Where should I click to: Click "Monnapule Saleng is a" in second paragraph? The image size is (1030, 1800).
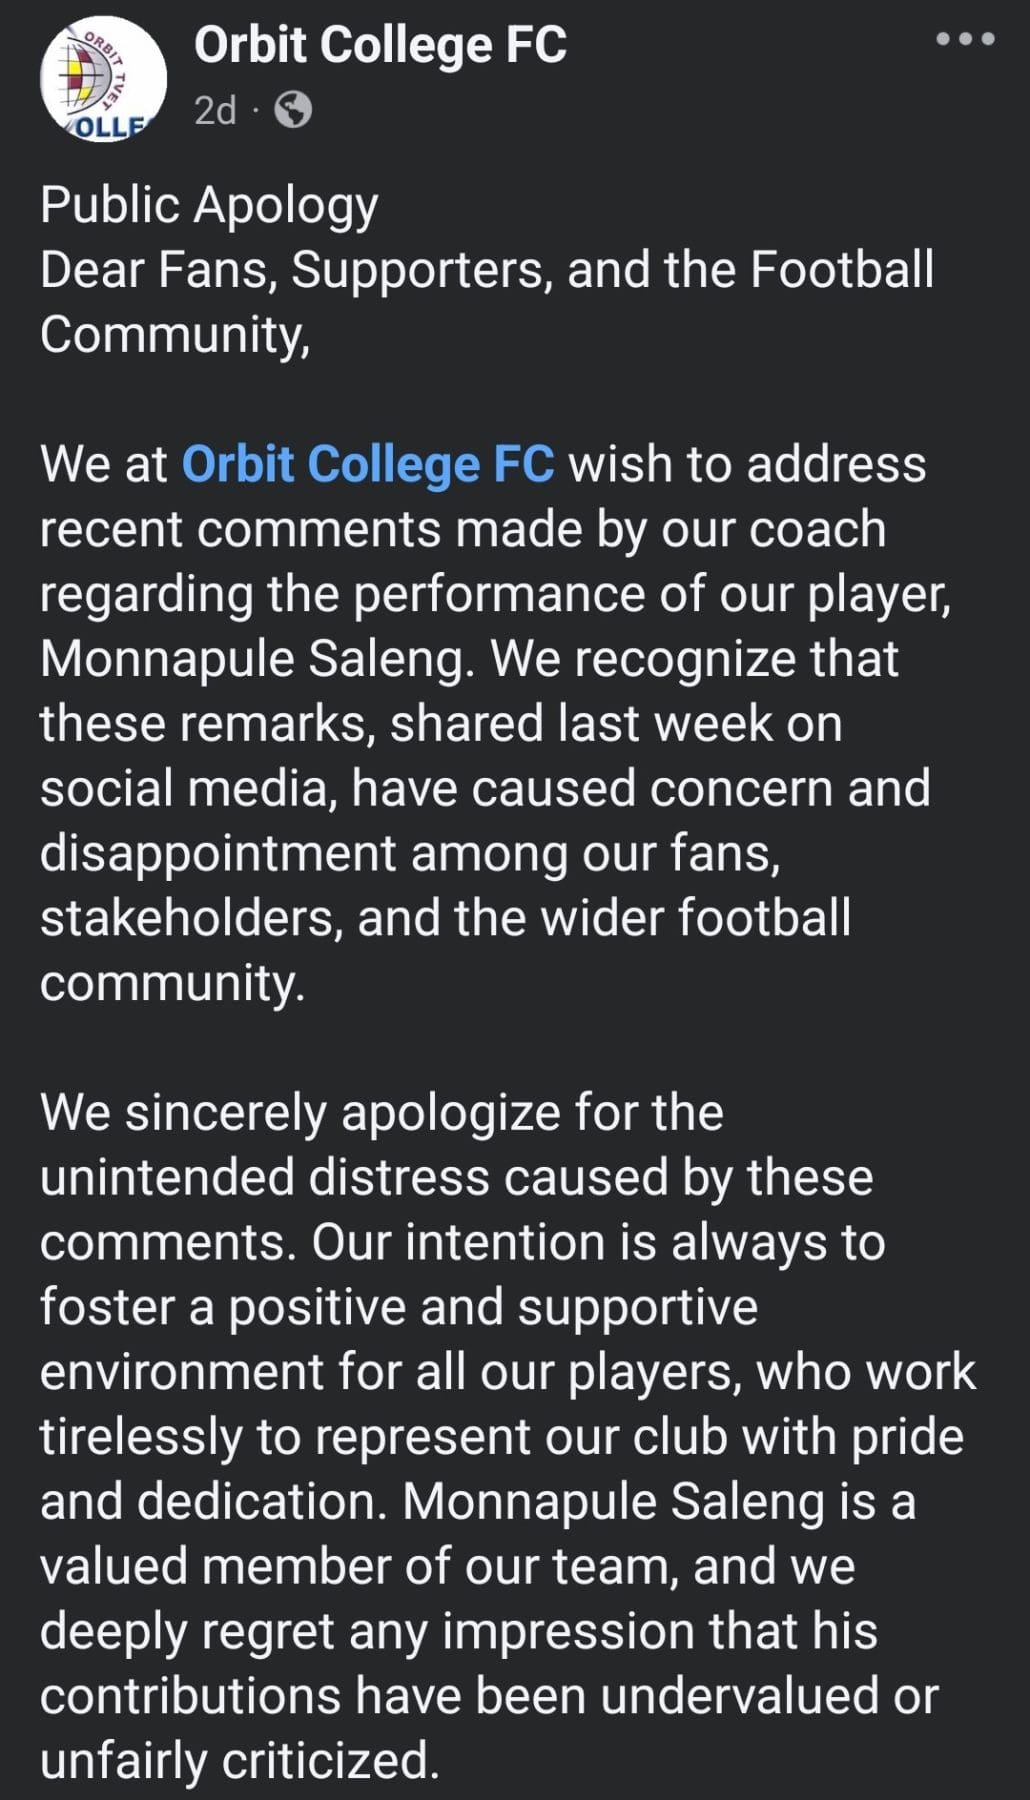coord(658,1501)
